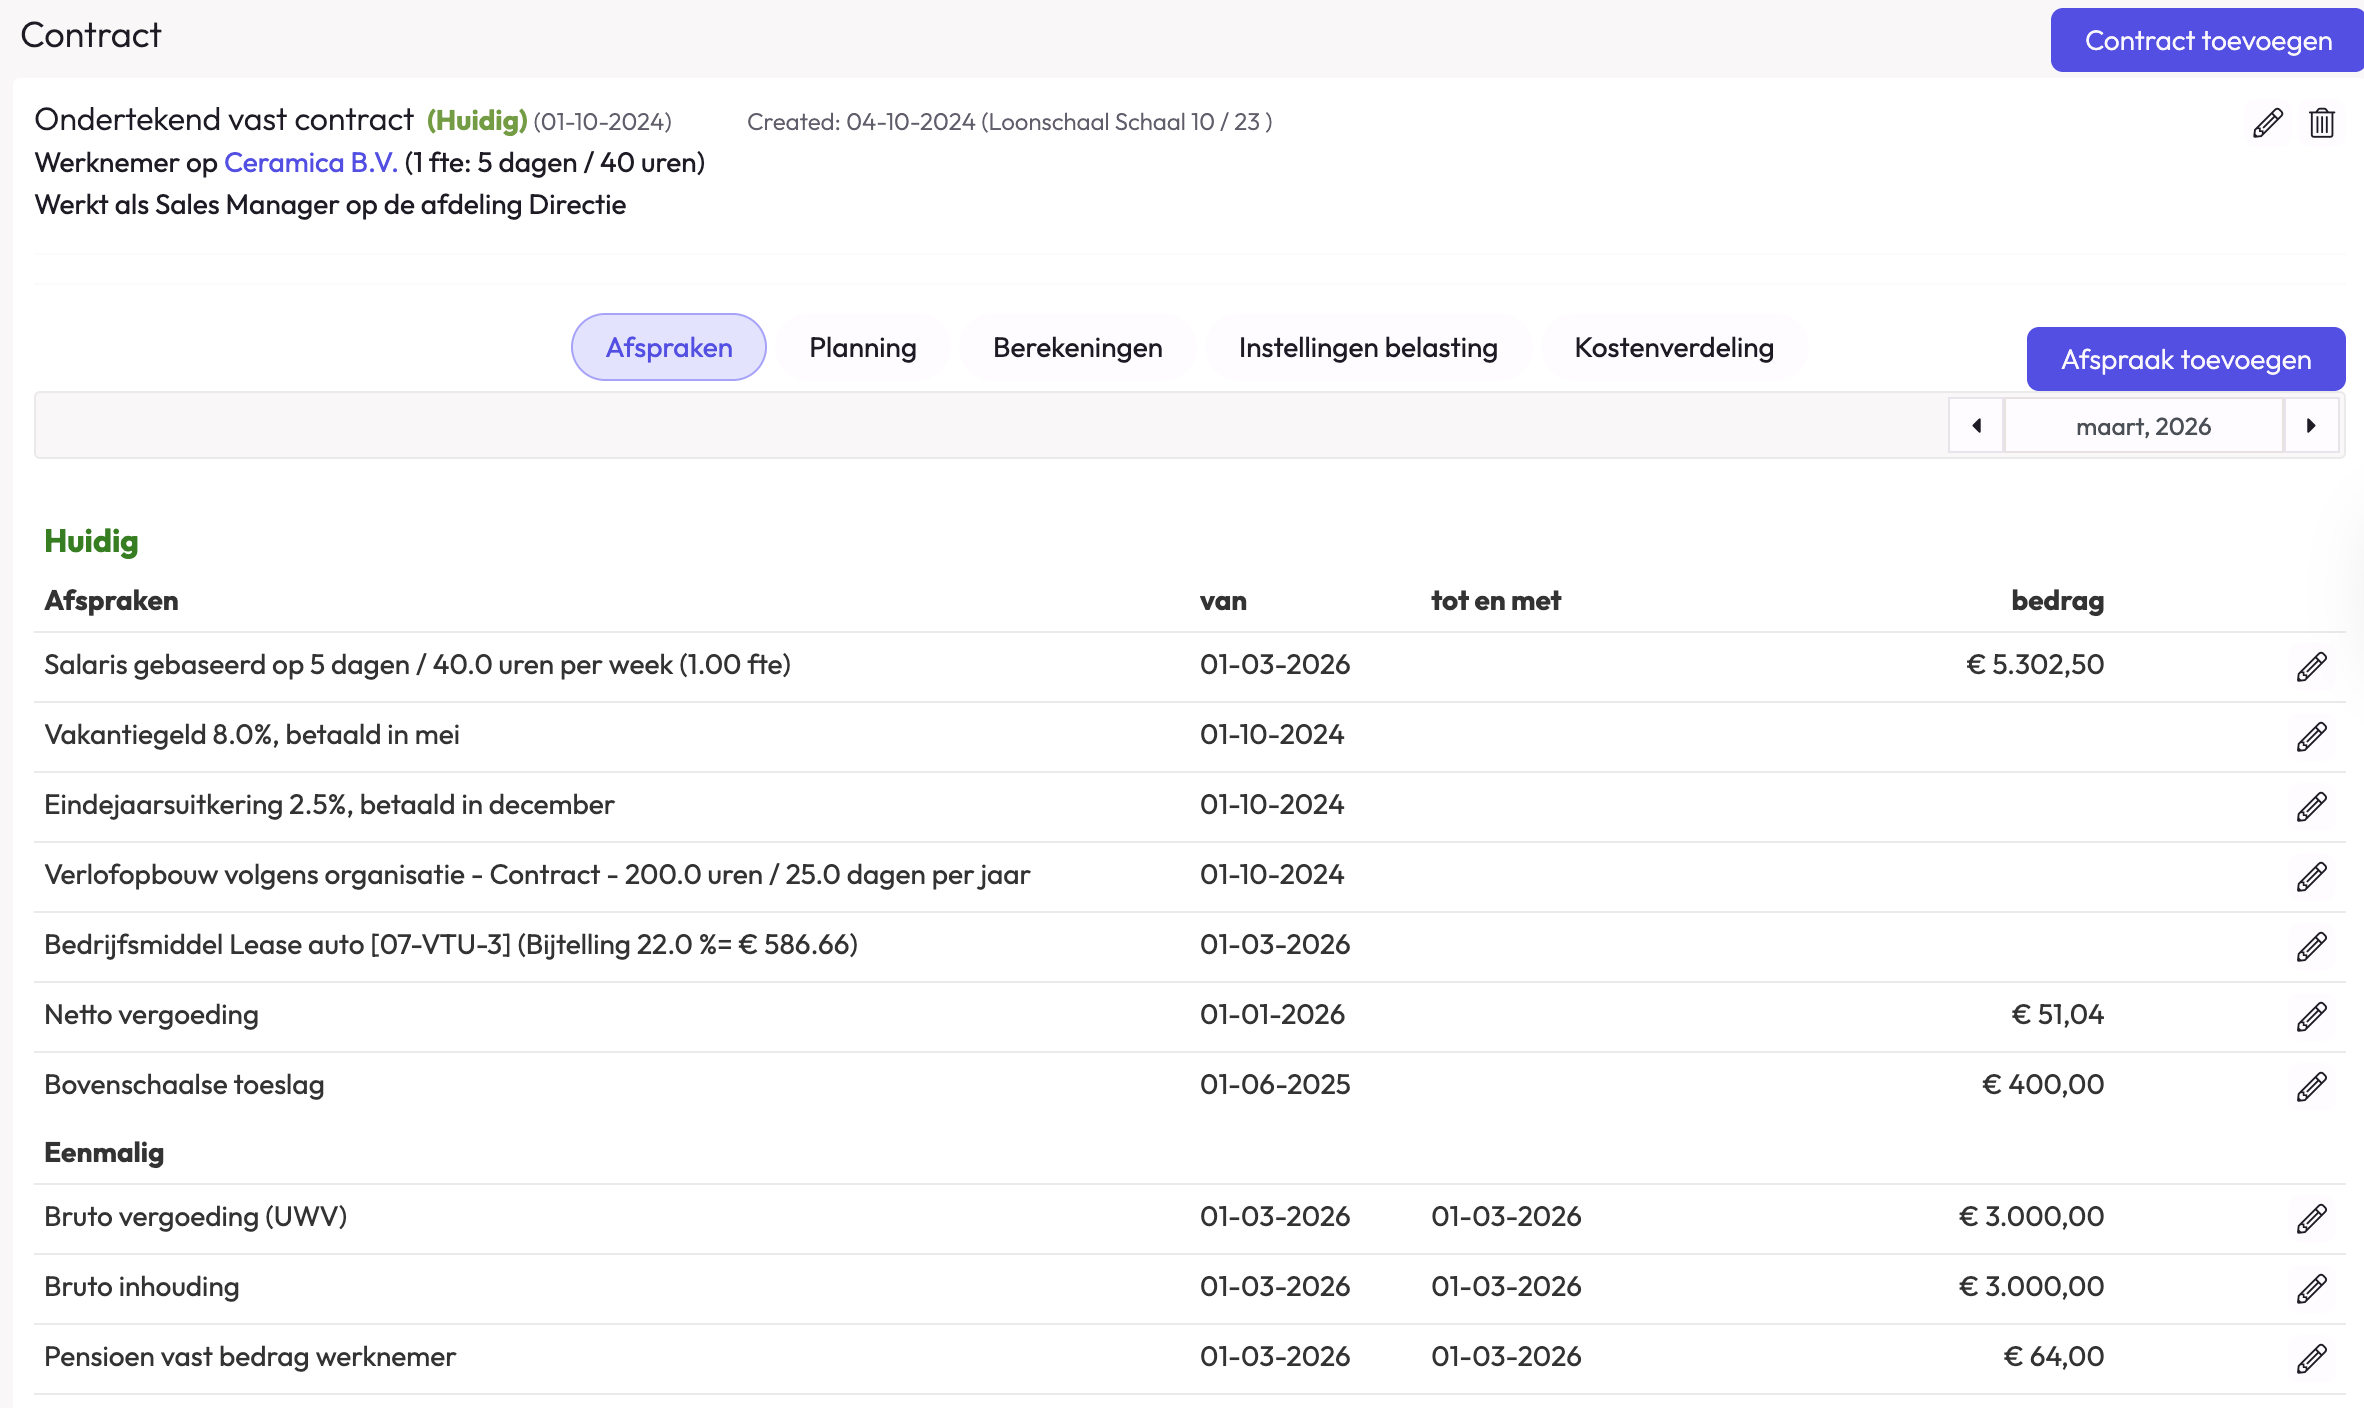Delete the contract with the trash icon
The height and width of the screenshot is (1408, 2364).
[2321, 123]
